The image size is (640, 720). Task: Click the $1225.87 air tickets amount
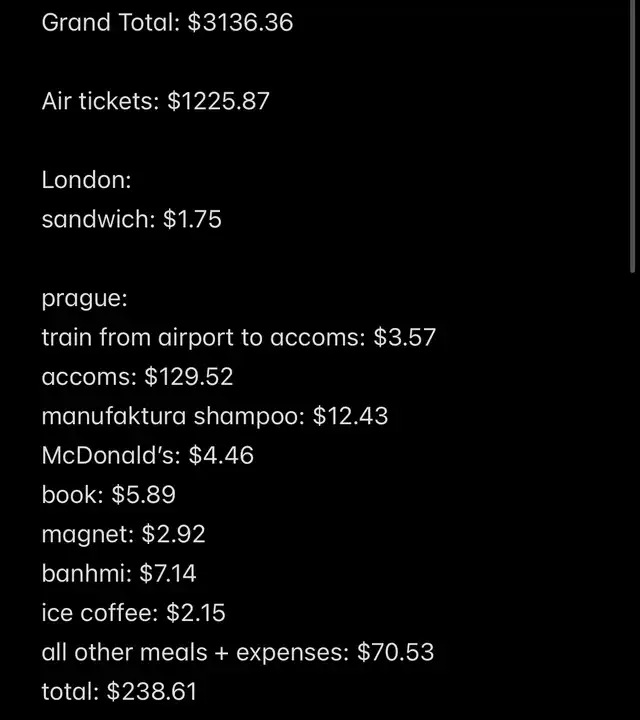[218, 101]
